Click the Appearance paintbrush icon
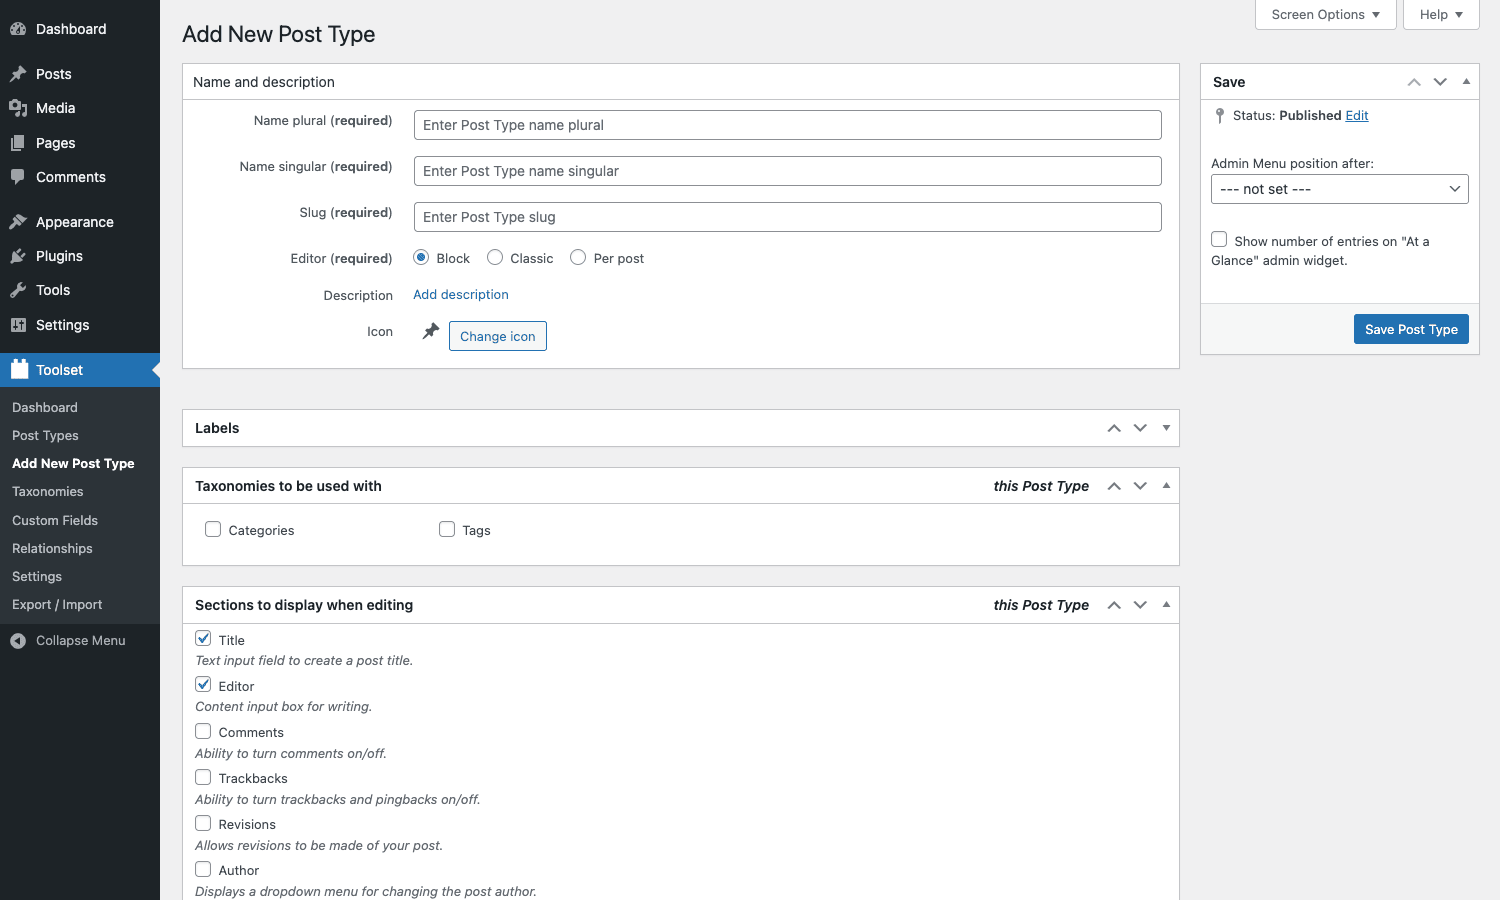1500x900 pixels. [18, 222]
